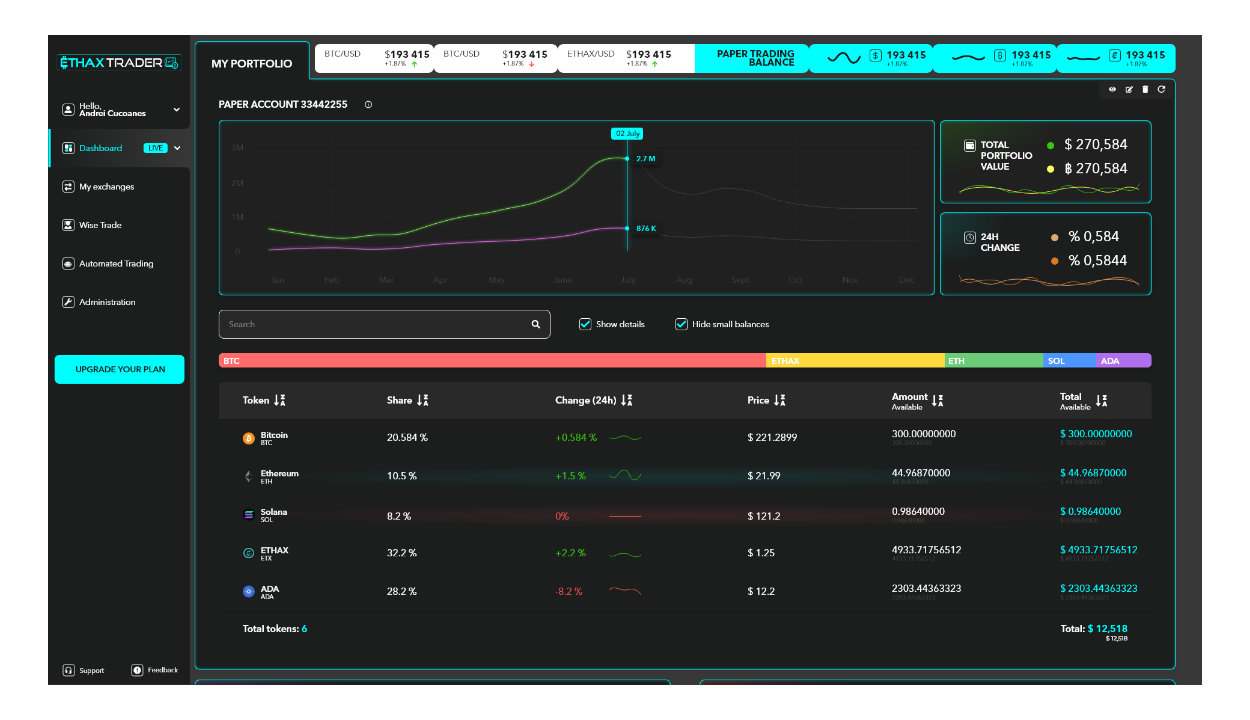This screenshot has height=720, width=1250.
Task: Toggle the eye visibility icon near account tools
Action: tap(1112, 89)
